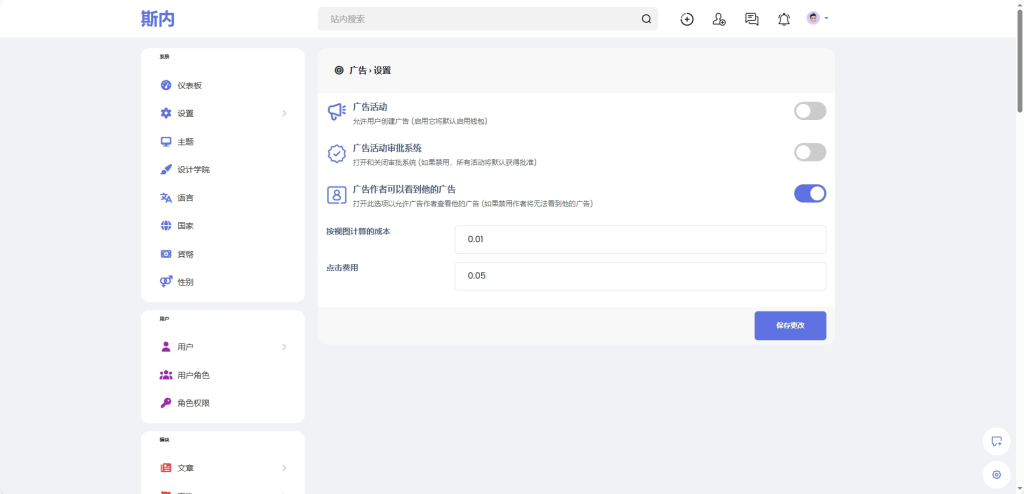This screenshot has width=1024, height=494.
Task: Open the floating settings gear button
Action: point(997,474)
